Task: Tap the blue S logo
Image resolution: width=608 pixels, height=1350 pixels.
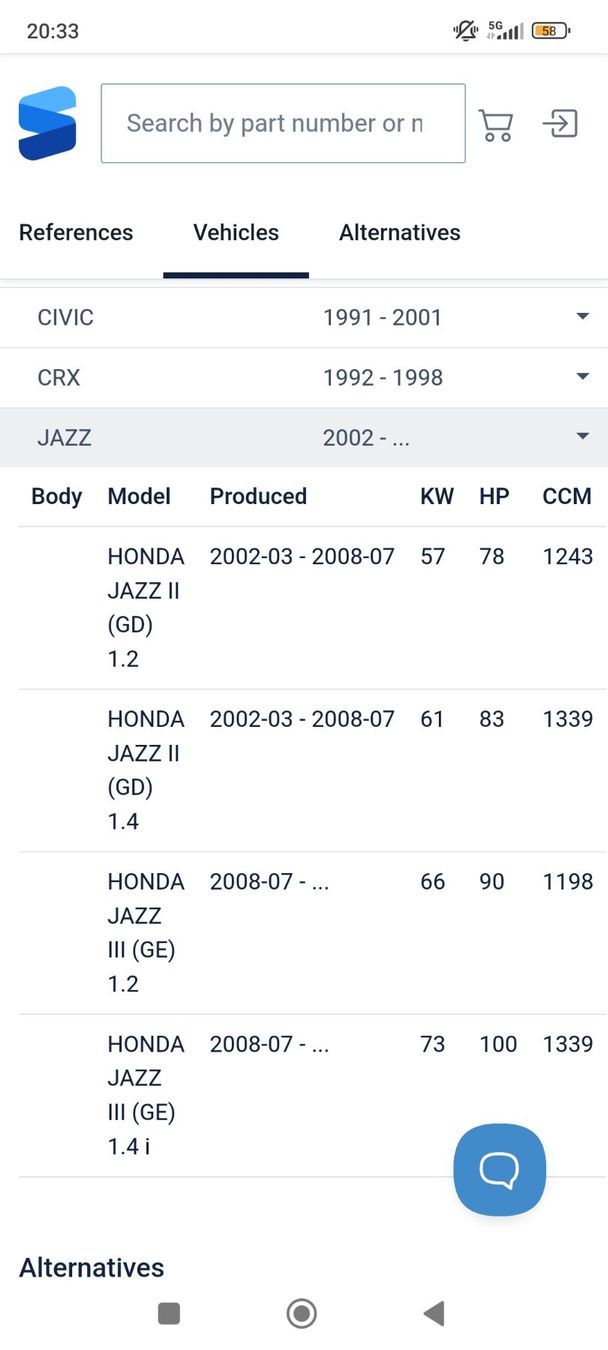Action: (47, 123)
